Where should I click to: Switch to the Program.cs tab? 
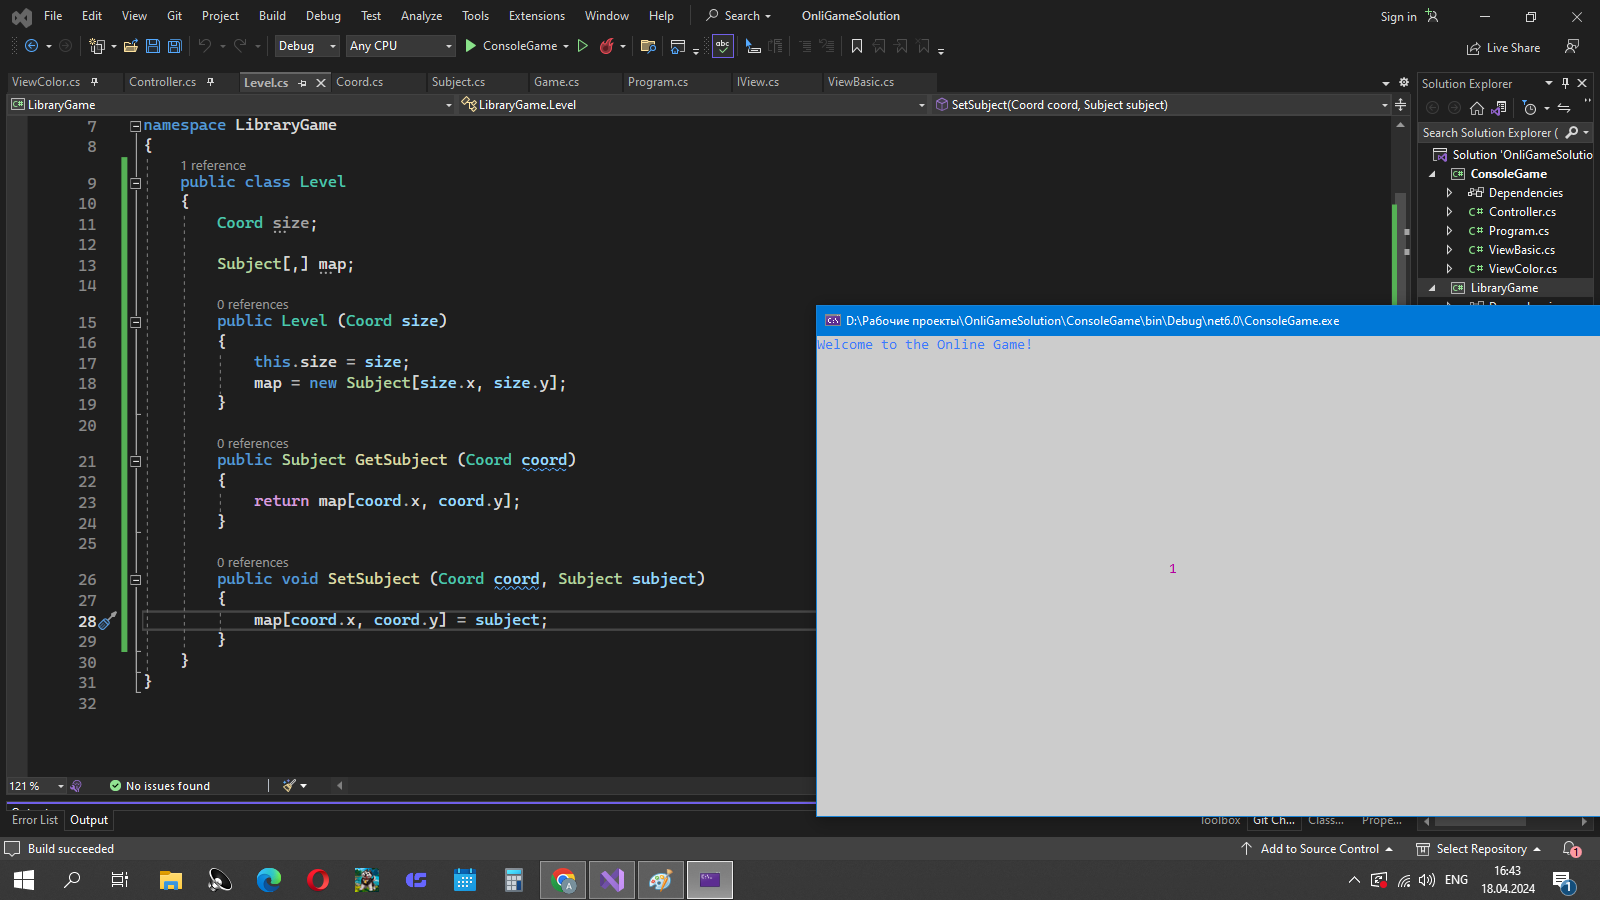click(658, 82)
